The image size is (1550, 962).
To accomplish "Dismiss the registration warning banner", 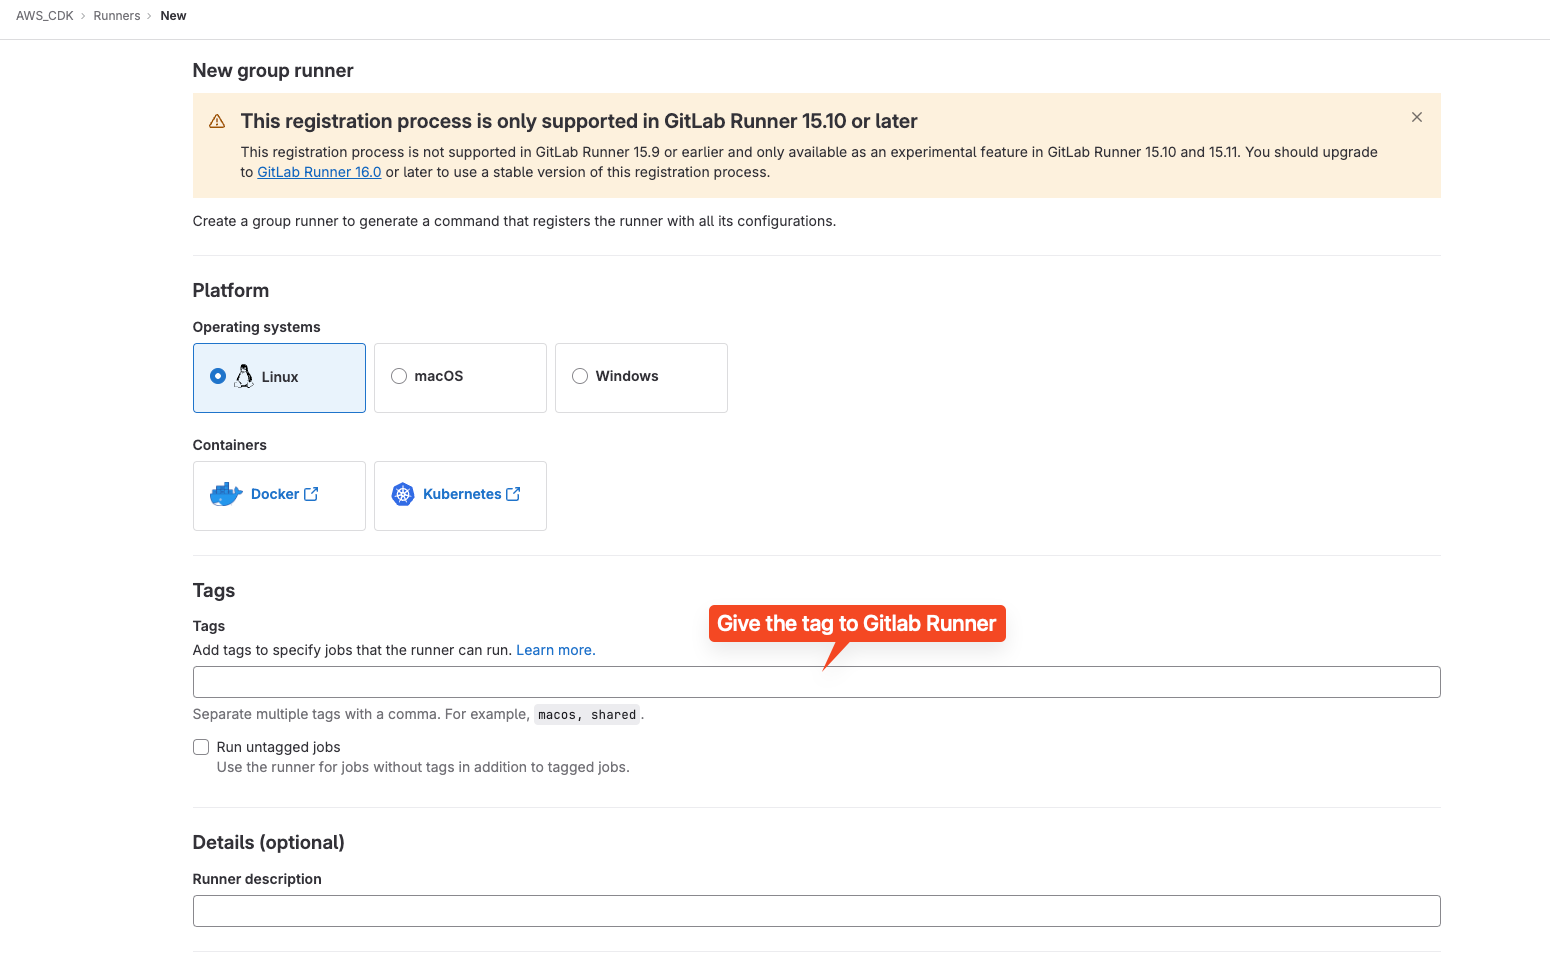I will tap(1416, 117).
